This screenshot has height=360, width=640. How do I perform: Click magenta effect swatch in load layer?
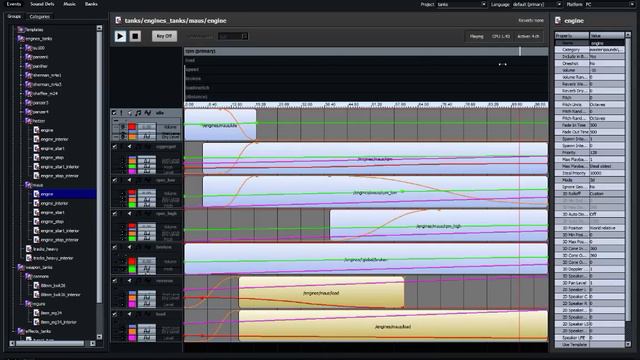[132, 338]
